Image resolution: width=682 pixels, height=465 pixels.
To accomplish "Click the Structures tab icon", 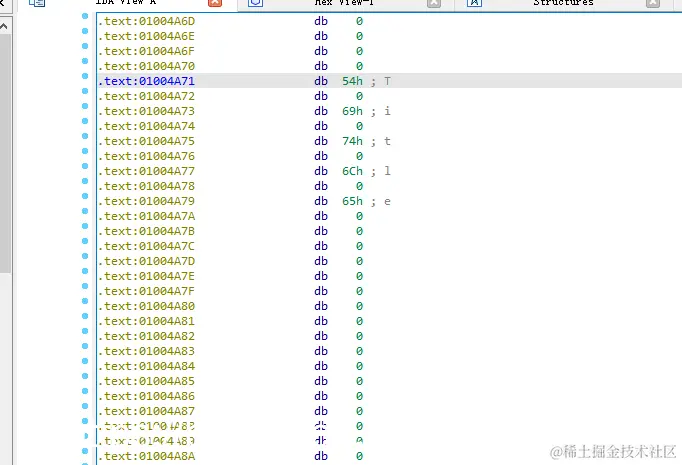I will coord(474,3).
